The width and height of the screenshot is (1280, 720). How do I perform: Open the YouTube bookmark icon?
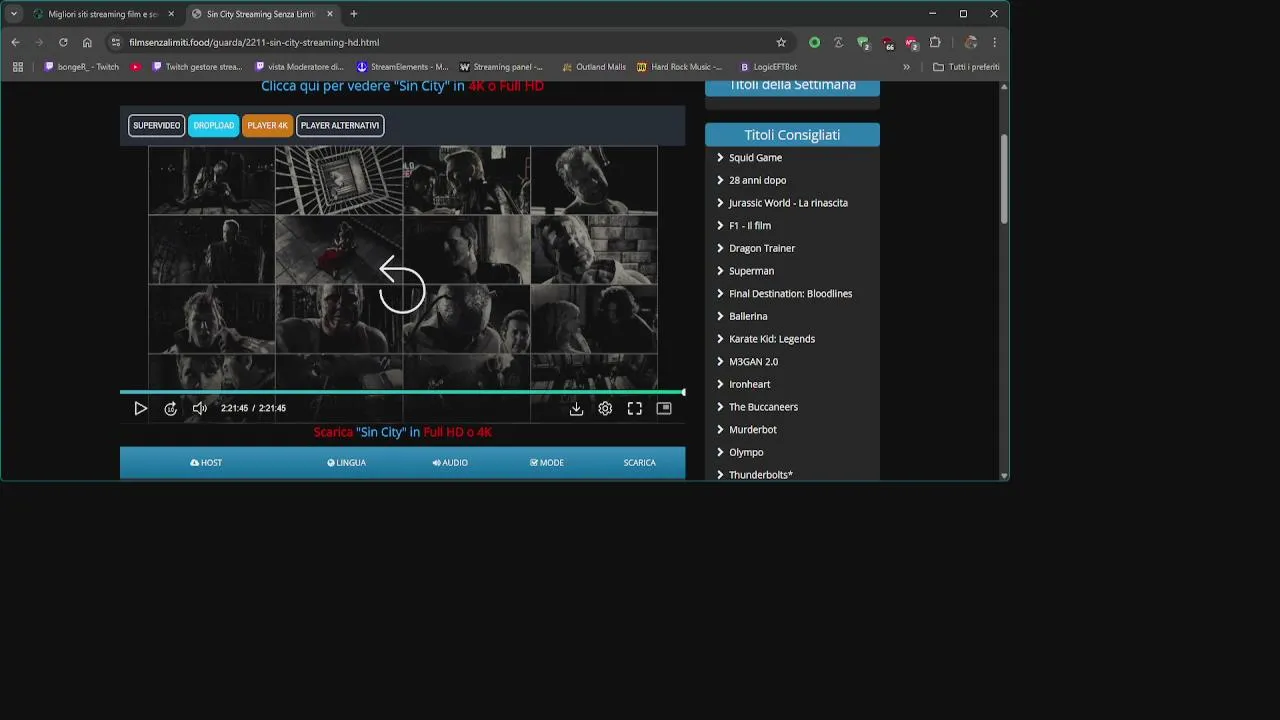[136, 67]
